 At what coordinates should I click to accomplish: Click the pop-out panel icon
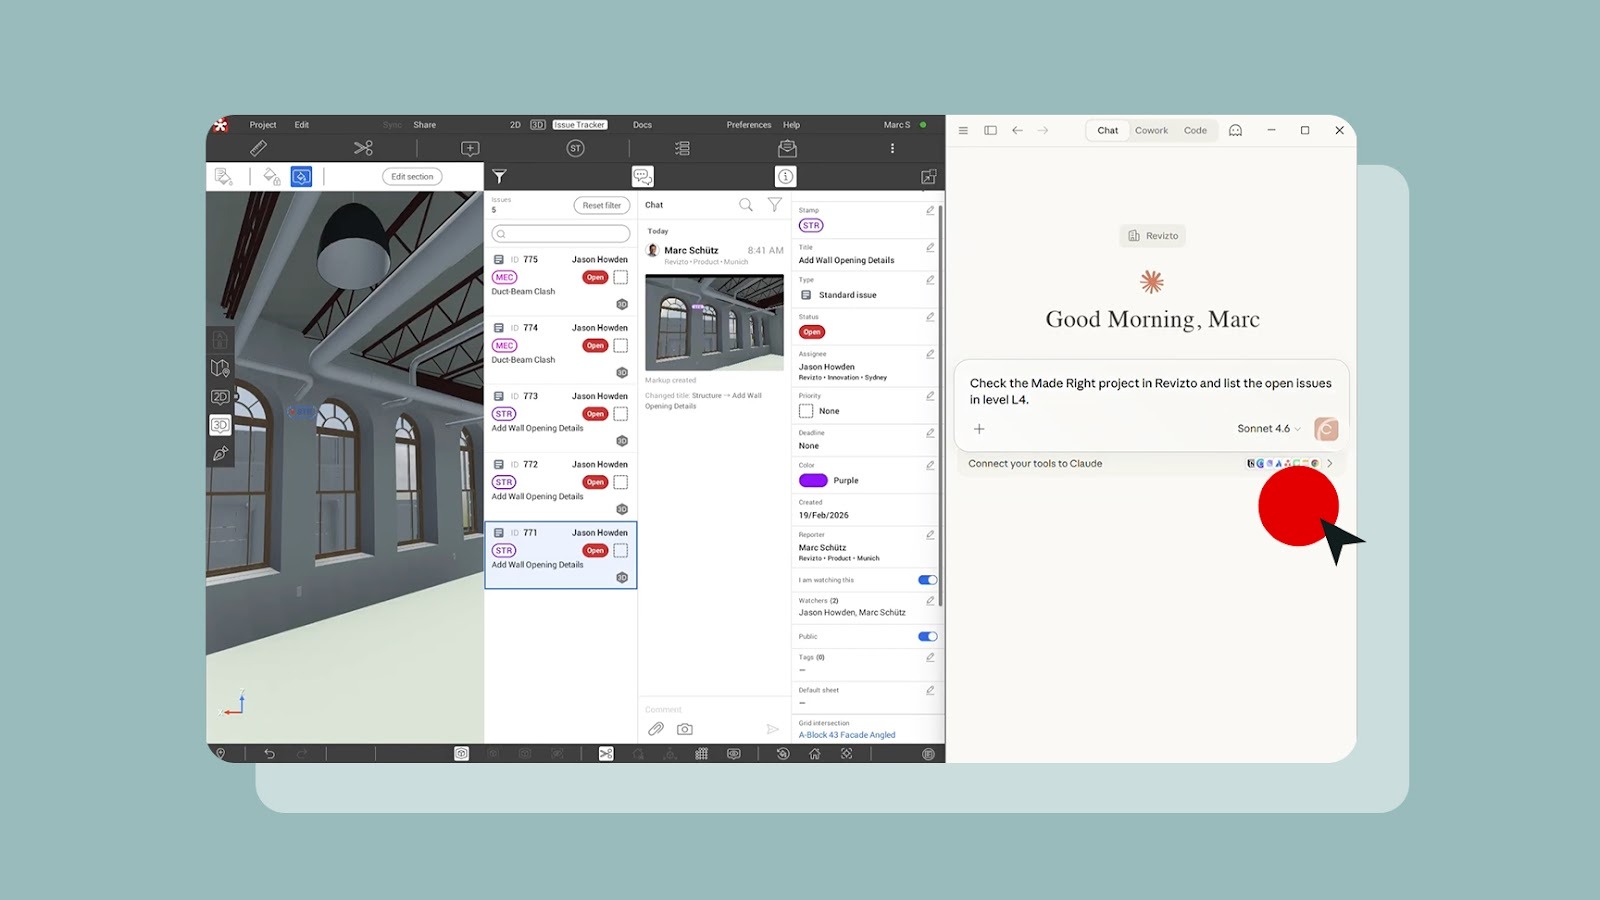[928, 176]
